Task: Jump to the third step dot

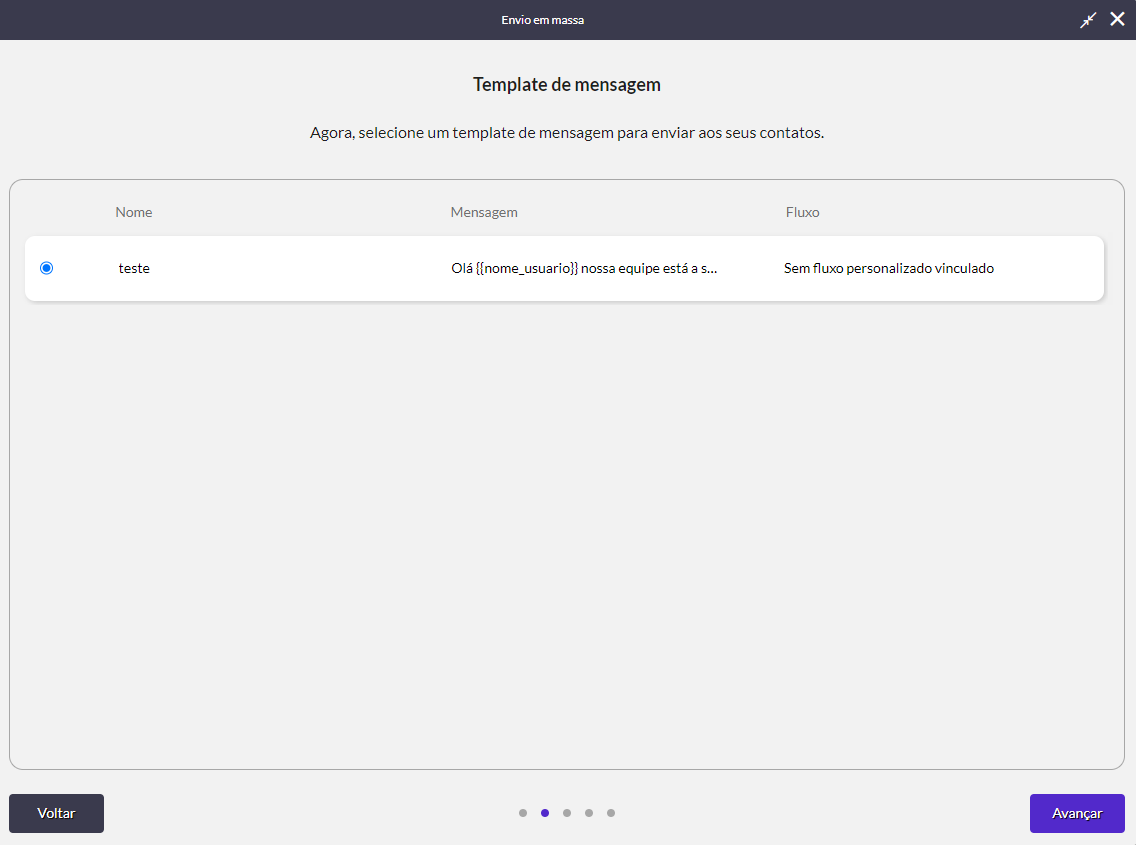Action: click(567, 813)
